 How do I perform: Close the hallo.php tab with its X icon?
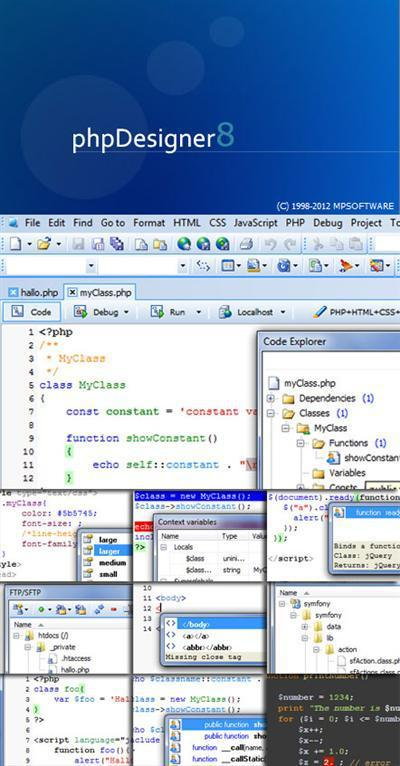[x=13, y=293]
